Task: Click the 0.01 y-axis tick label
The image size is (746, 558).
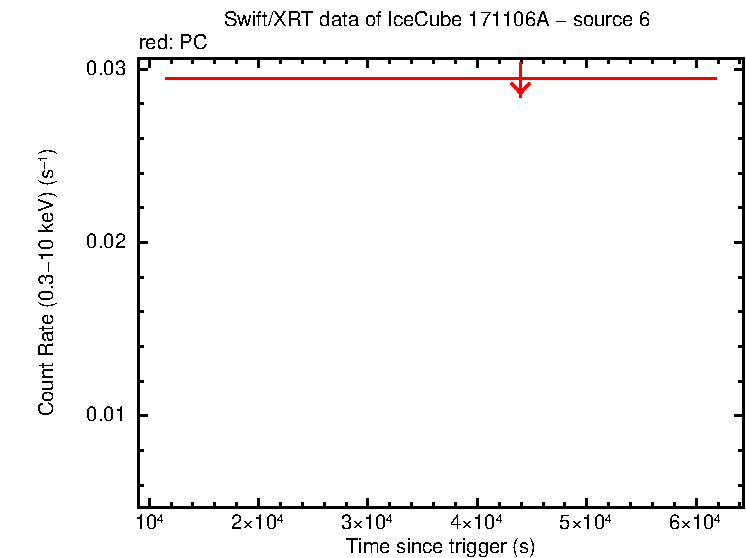Action: (106, 414)
